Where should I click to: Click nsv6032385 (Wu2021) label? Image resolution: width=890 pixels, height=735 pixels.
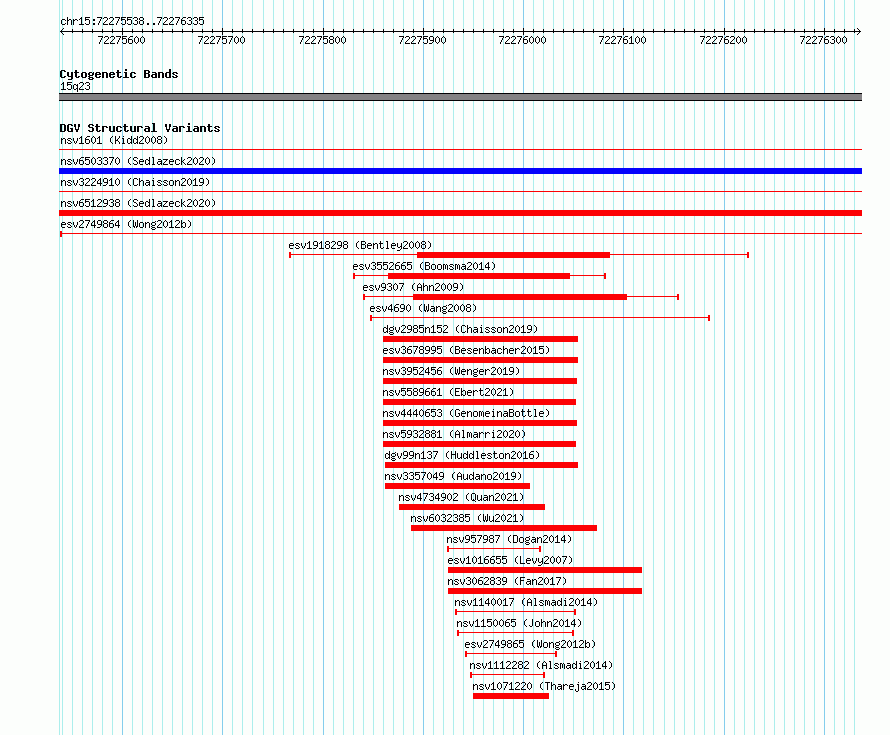click(467, 518)
